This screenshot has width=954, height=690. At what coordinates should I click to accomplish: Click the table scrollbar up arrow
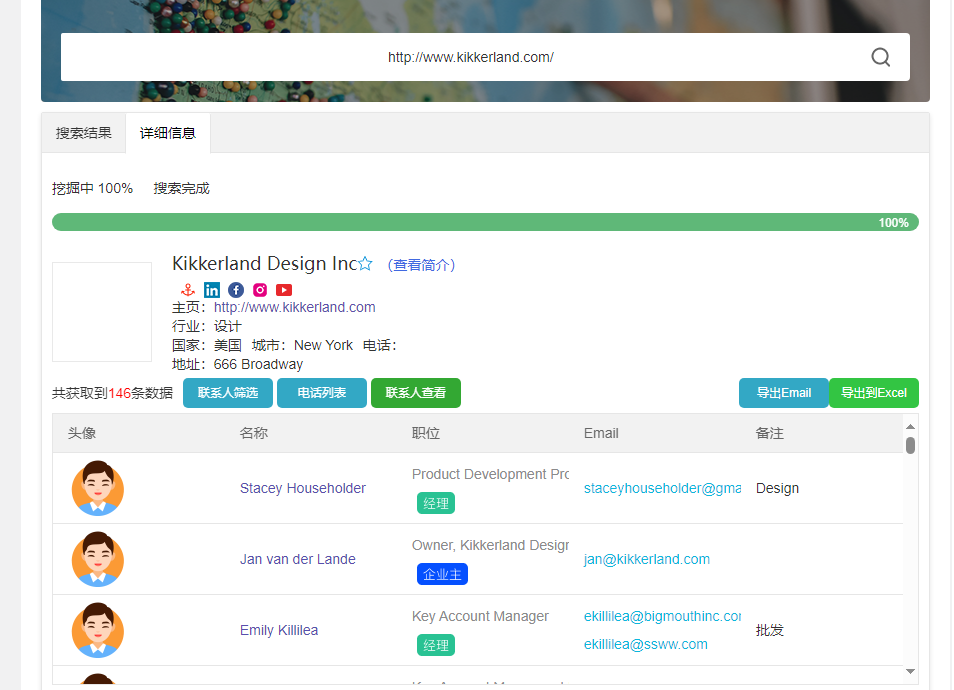pyautogui.click(x=910, y=427)
